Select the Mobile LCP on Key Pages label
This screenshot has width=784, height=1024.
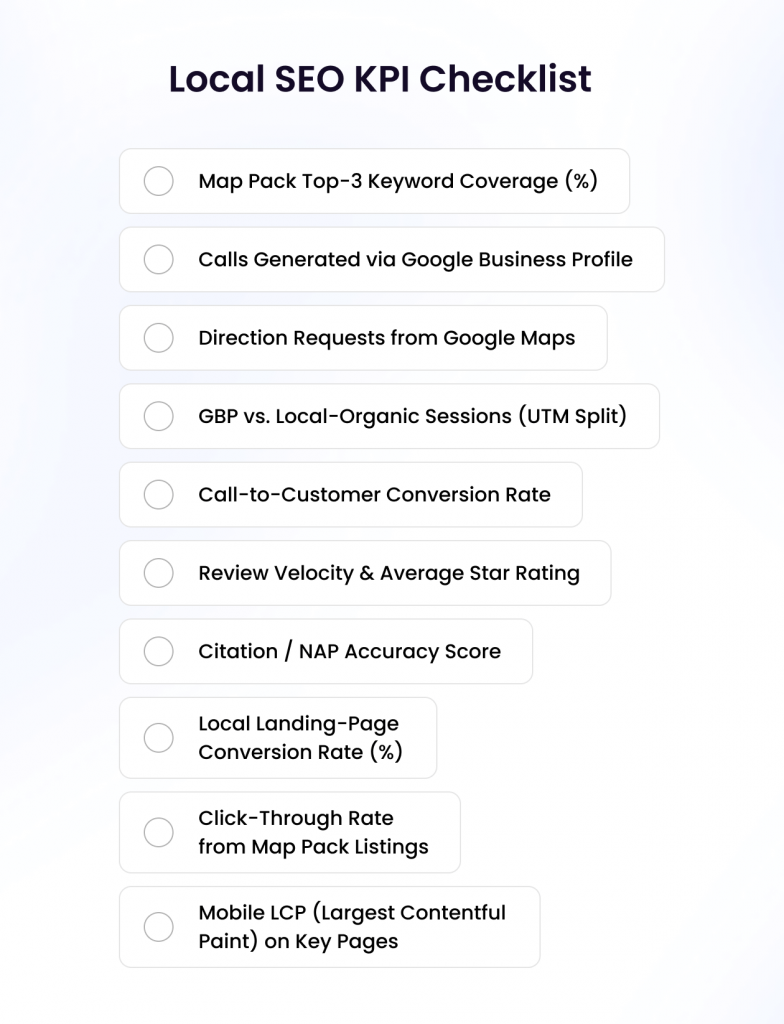[352, 927]
